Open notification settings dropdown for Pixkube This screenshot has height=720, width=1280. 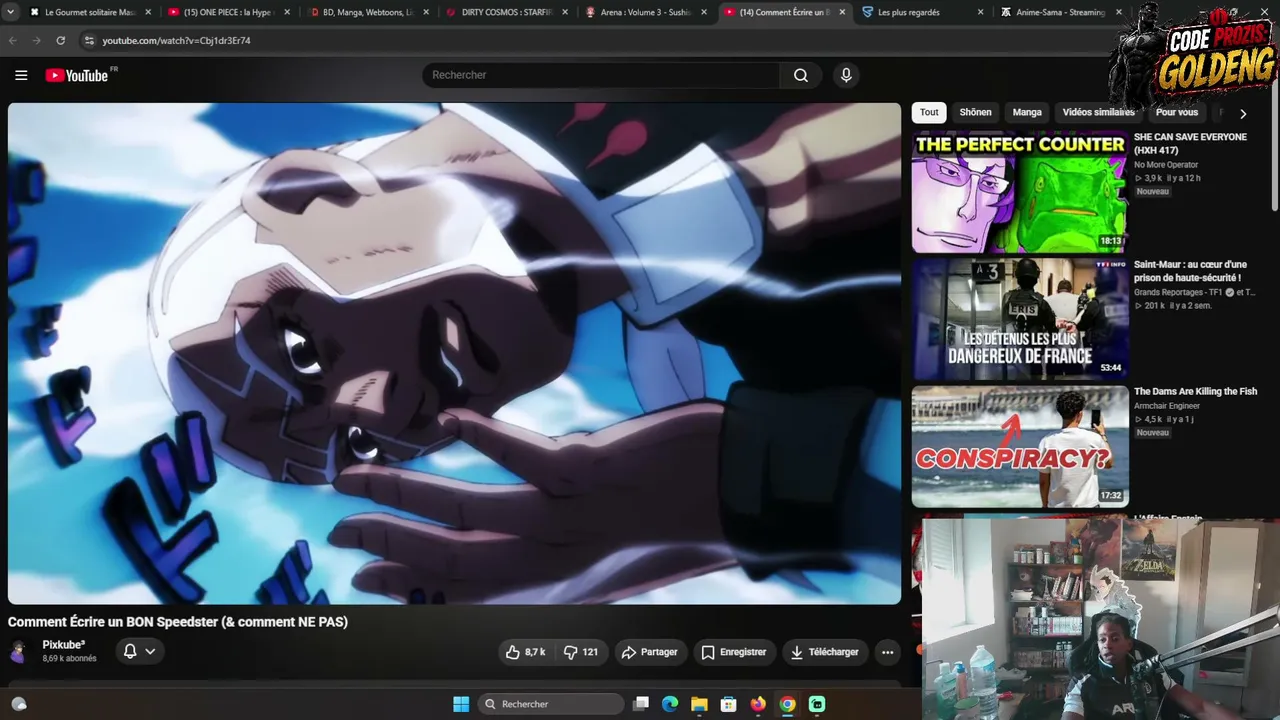pos(139,652)
